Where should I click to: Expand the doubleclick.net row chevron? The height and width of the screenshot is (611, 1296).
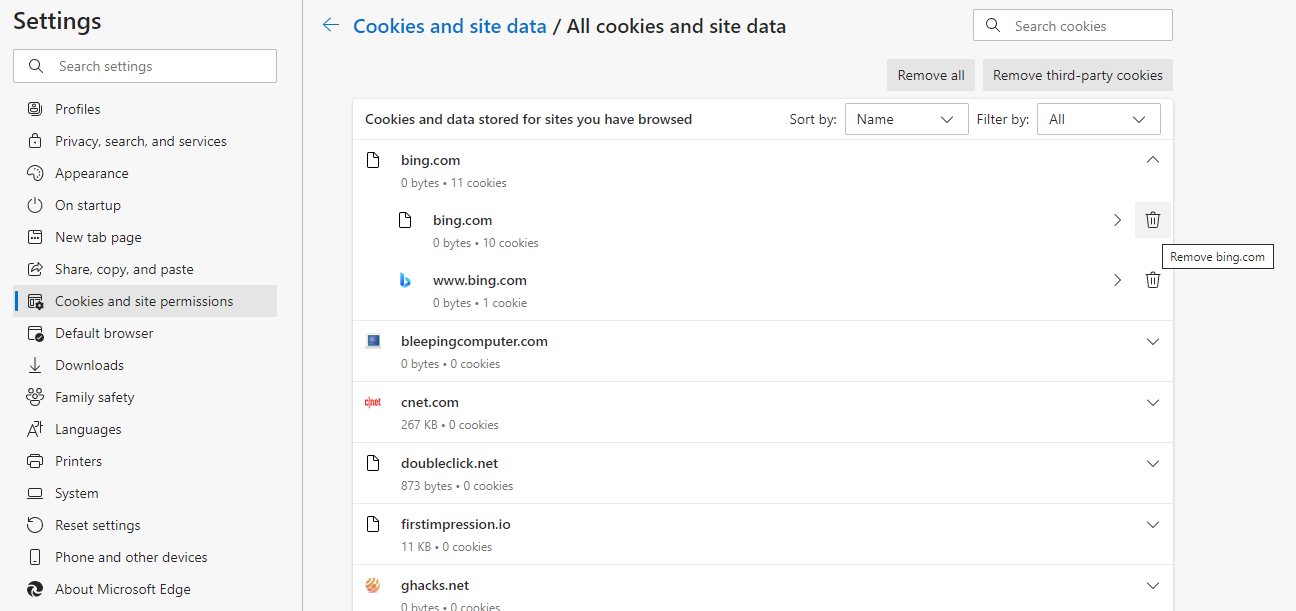point(1153,463)
